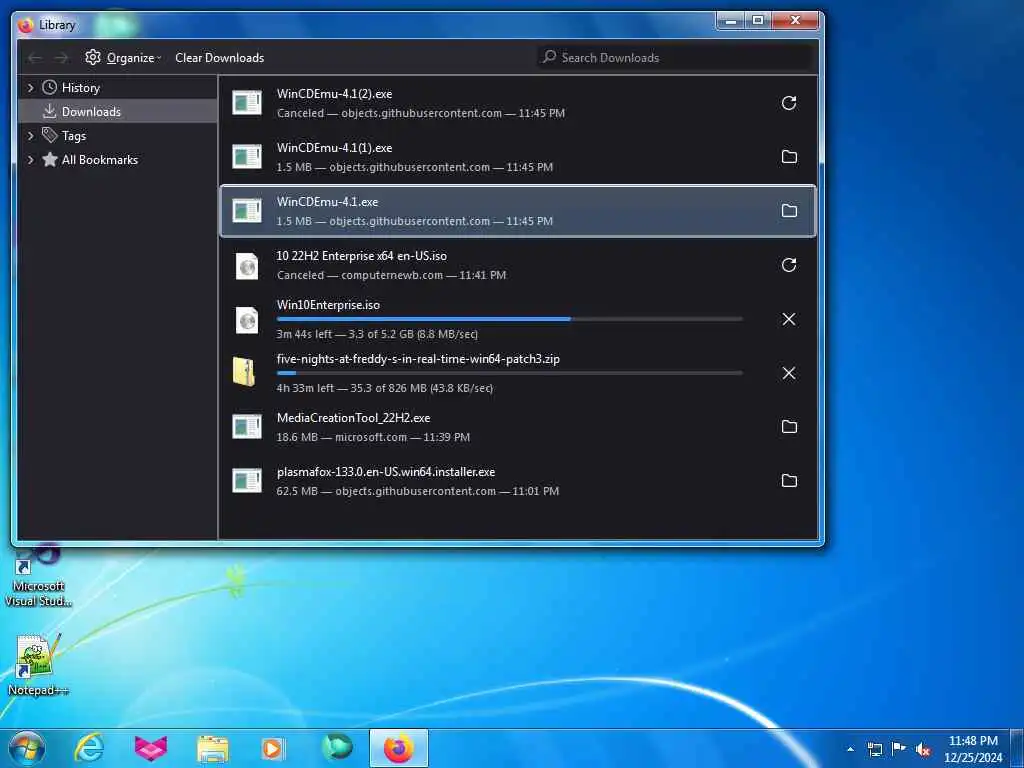Click the plasmafox installer file icon

click(247, 481)
